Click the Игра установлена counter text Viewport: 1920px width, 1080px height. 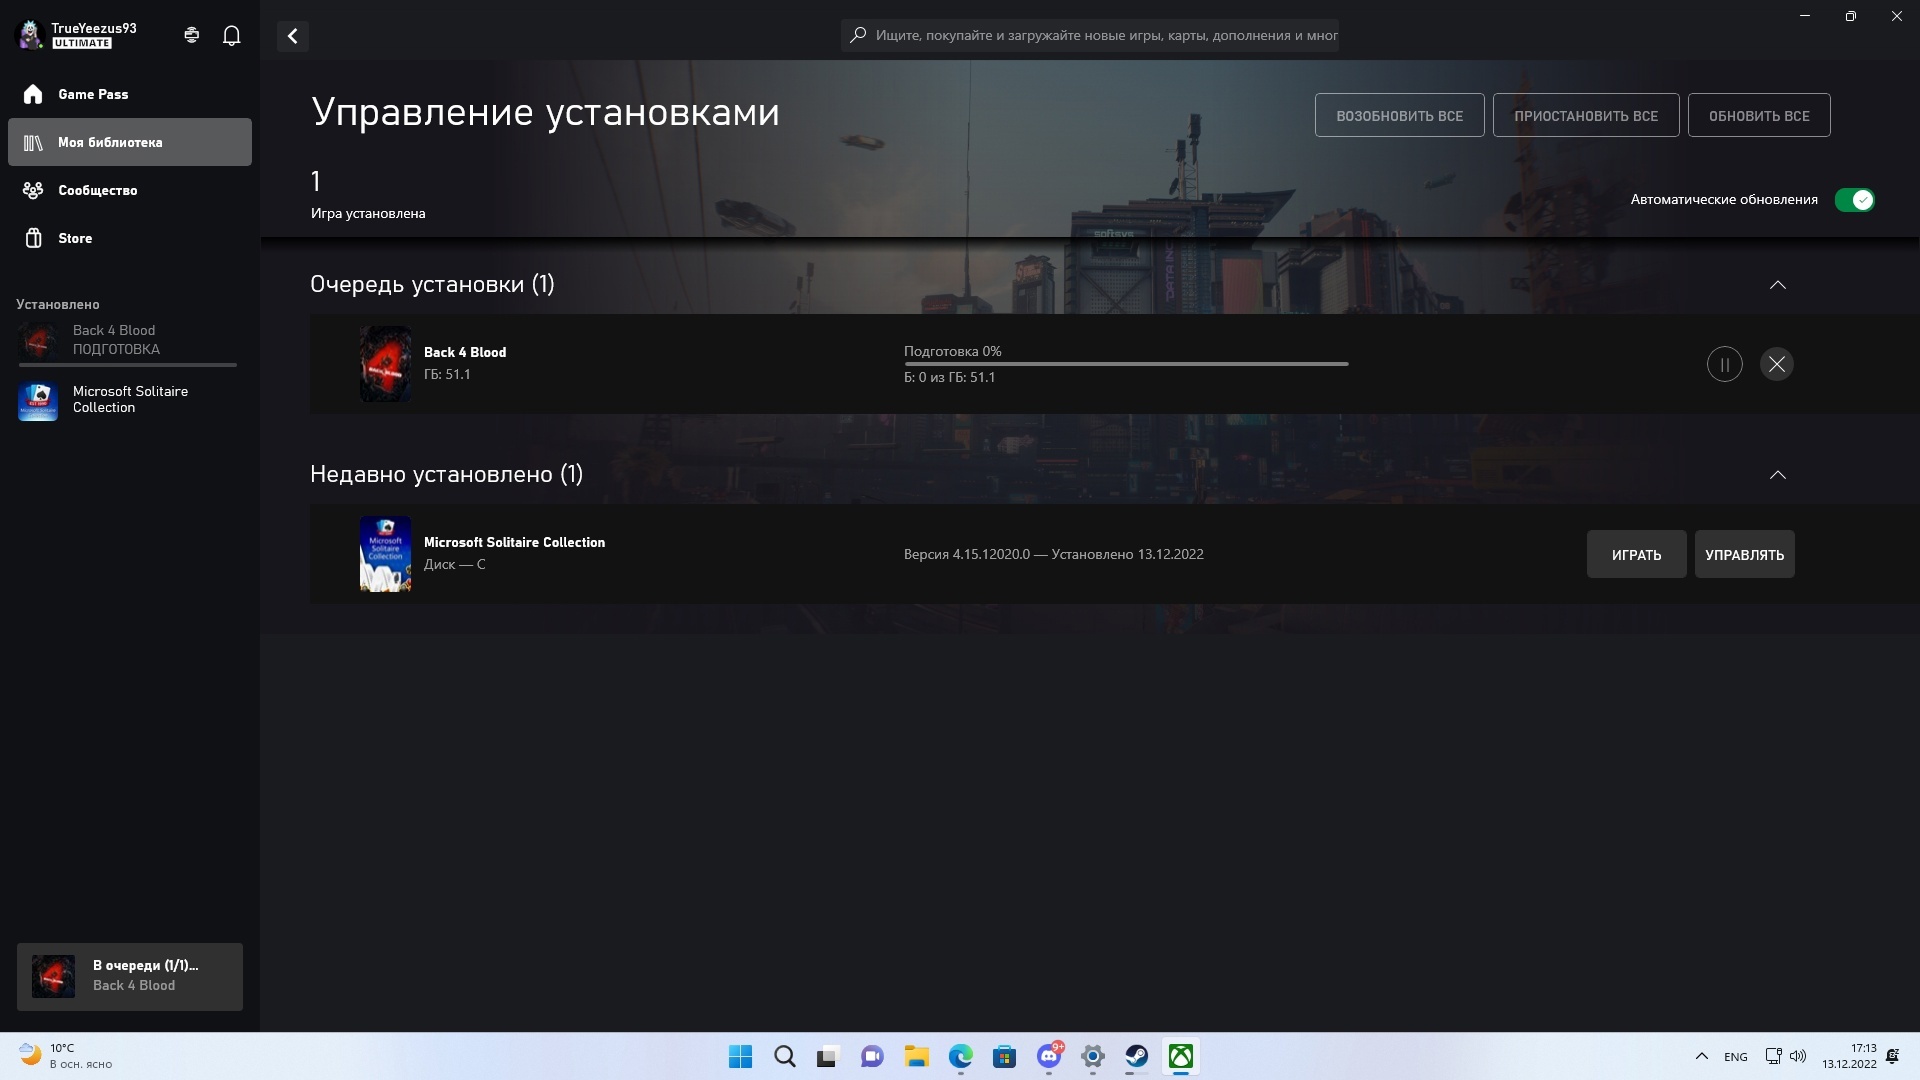tap(368, 213)
